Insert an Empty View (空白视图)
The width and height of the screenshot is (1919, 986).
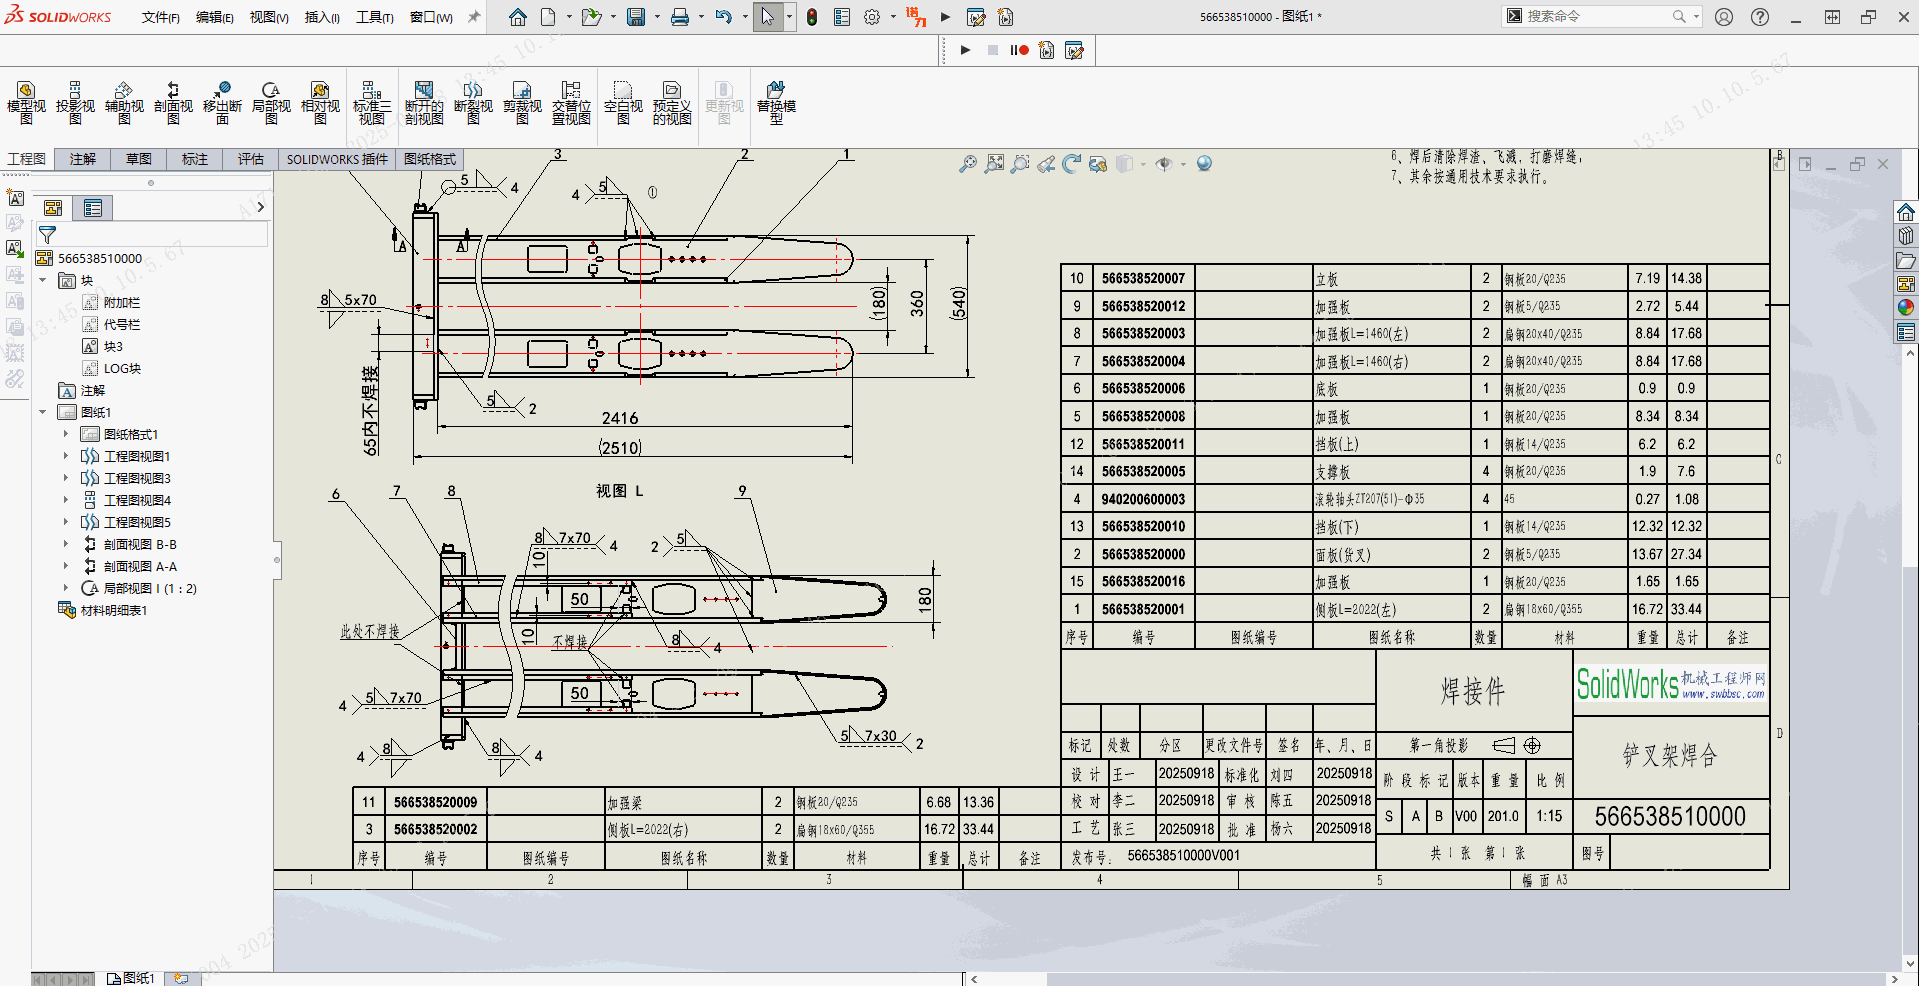pyautogui.click(x=623, y=102)
